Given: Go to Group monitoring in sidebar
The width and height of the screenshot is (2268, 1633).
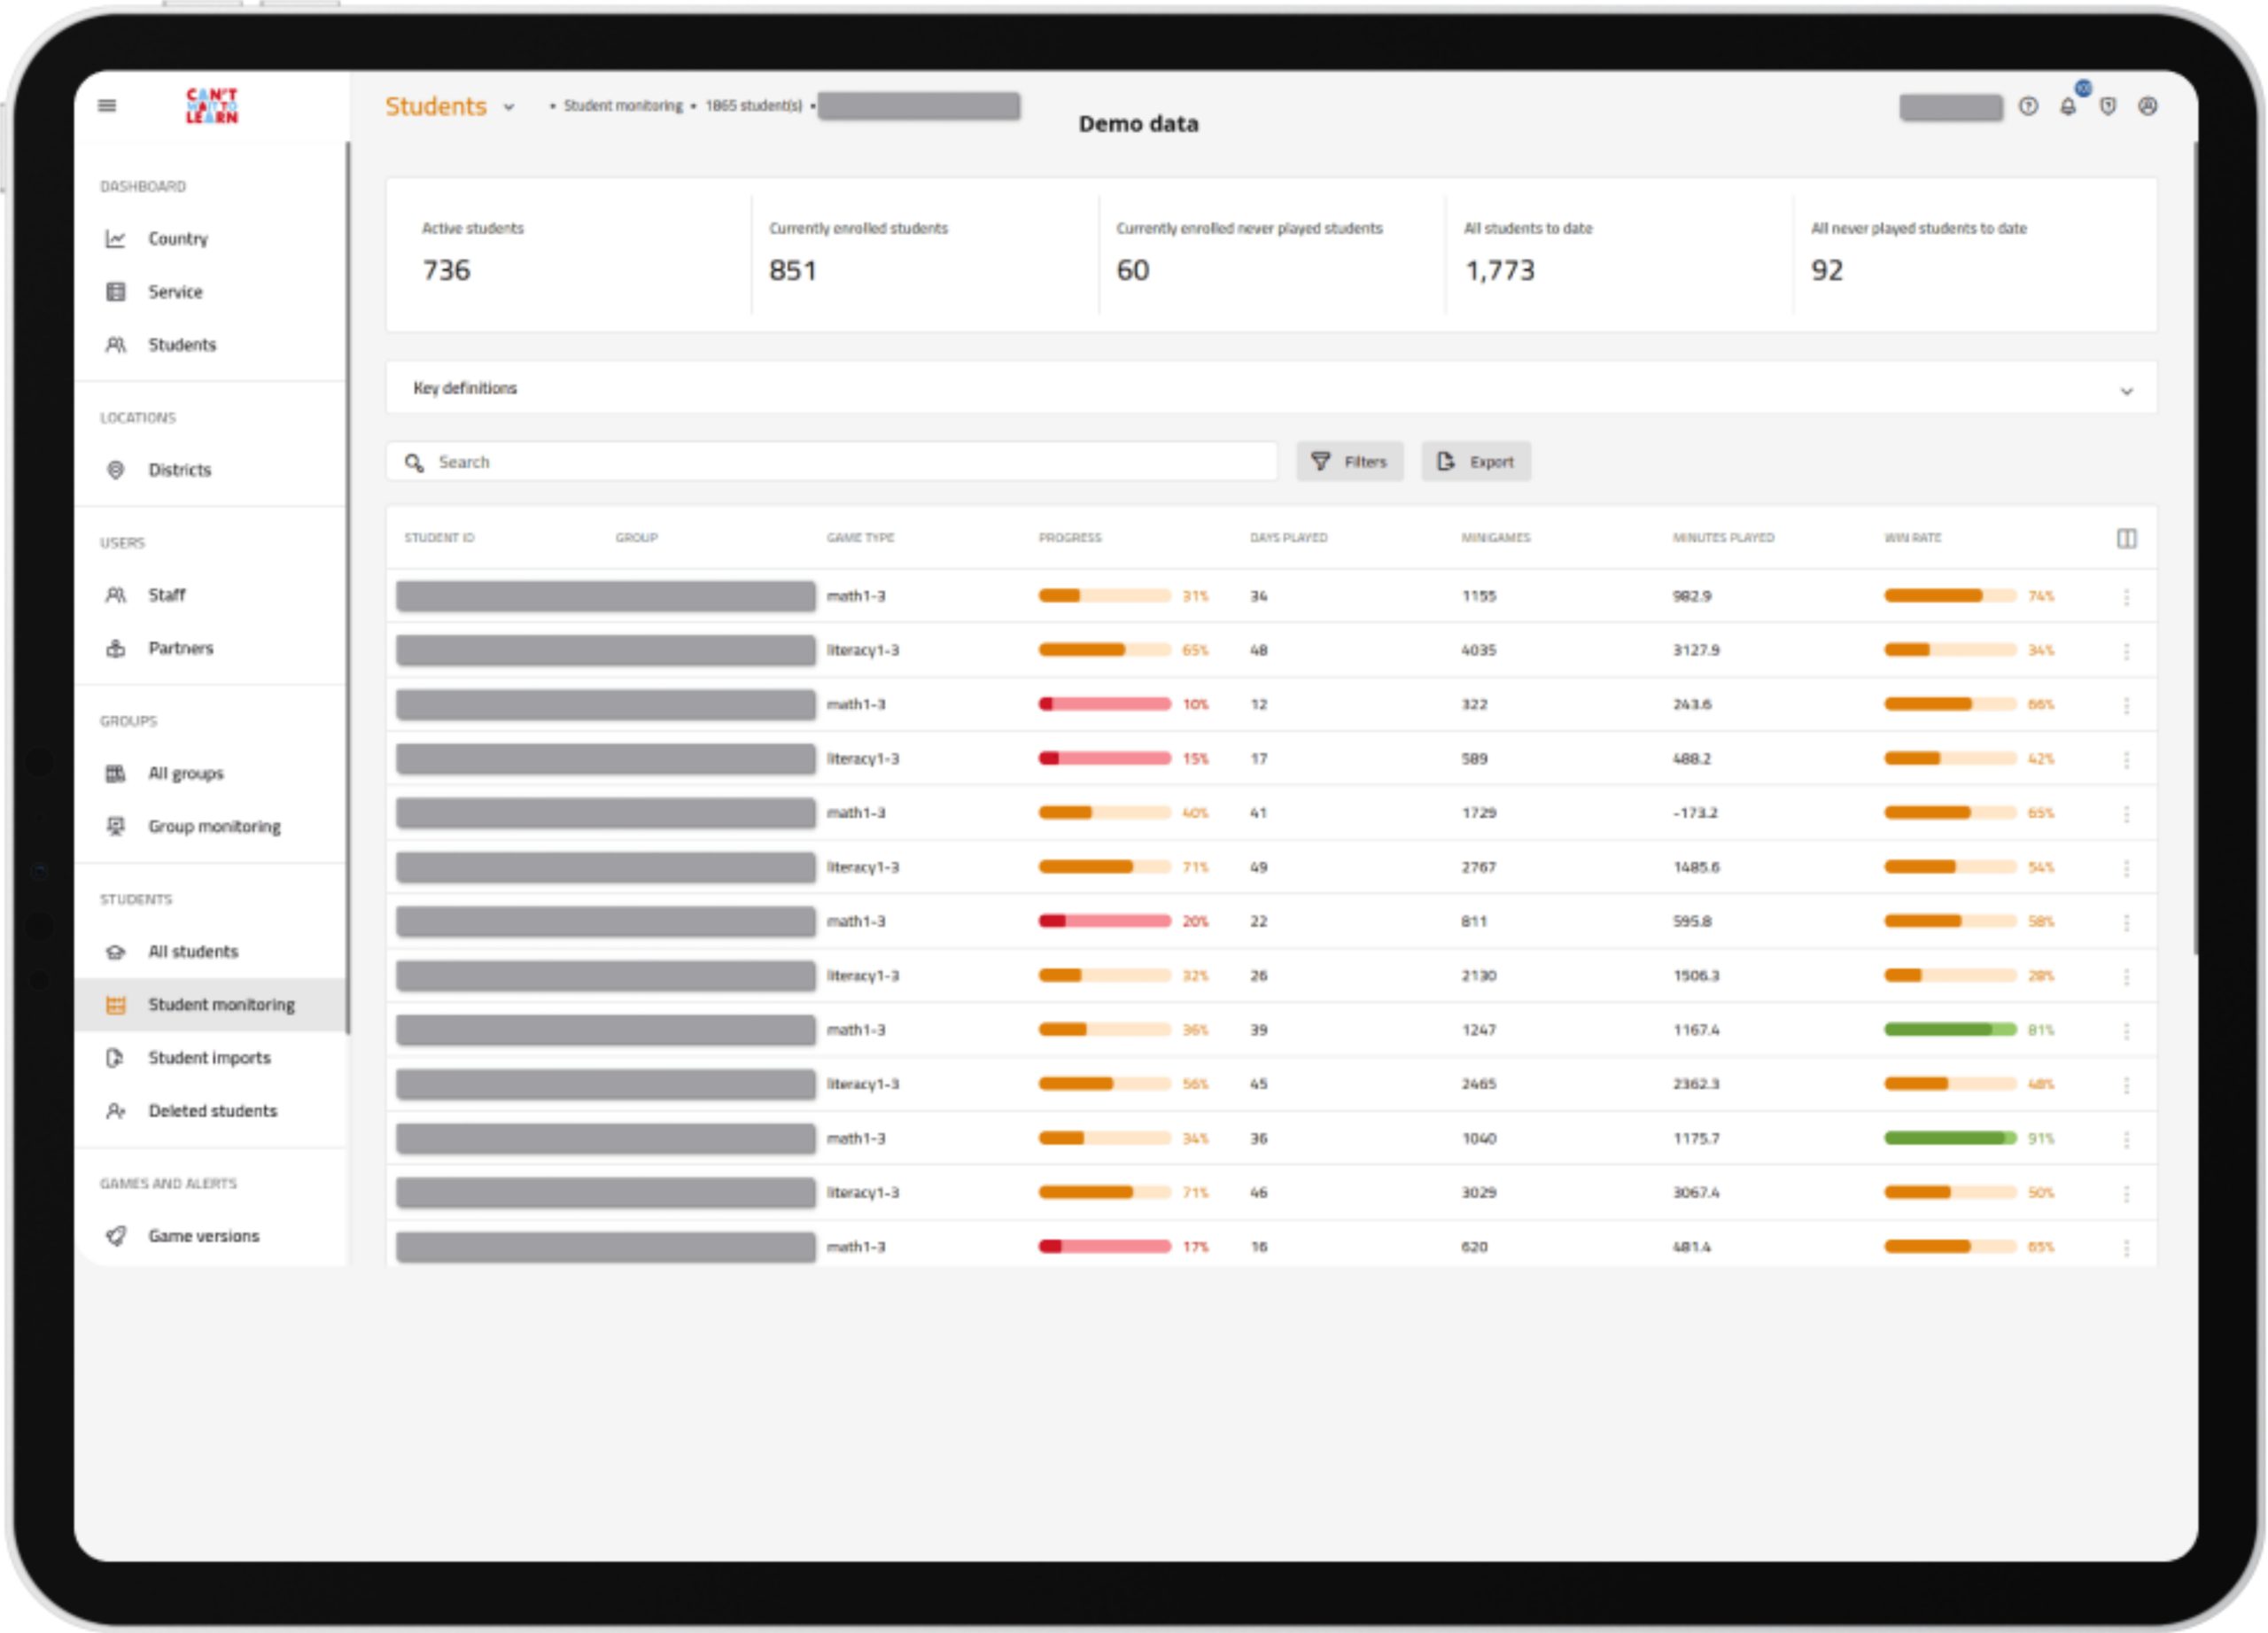Looking at the screenshot, I should coord(214,826).
